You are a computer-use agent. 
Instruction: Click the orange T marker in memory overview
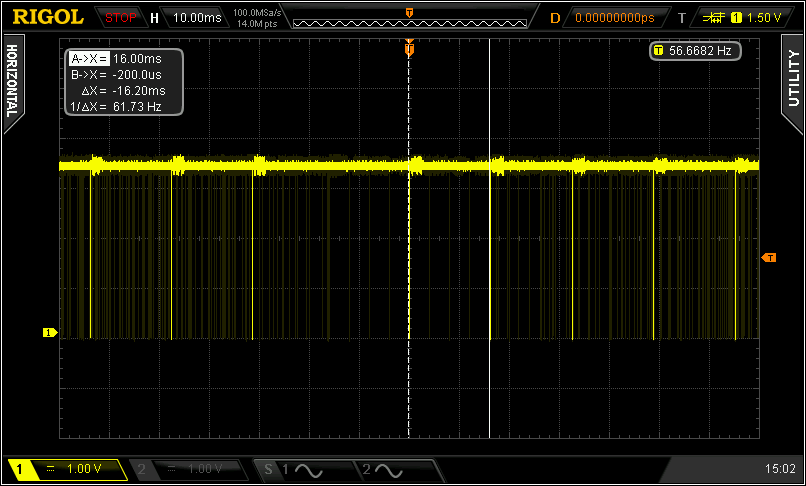point(410,12)
